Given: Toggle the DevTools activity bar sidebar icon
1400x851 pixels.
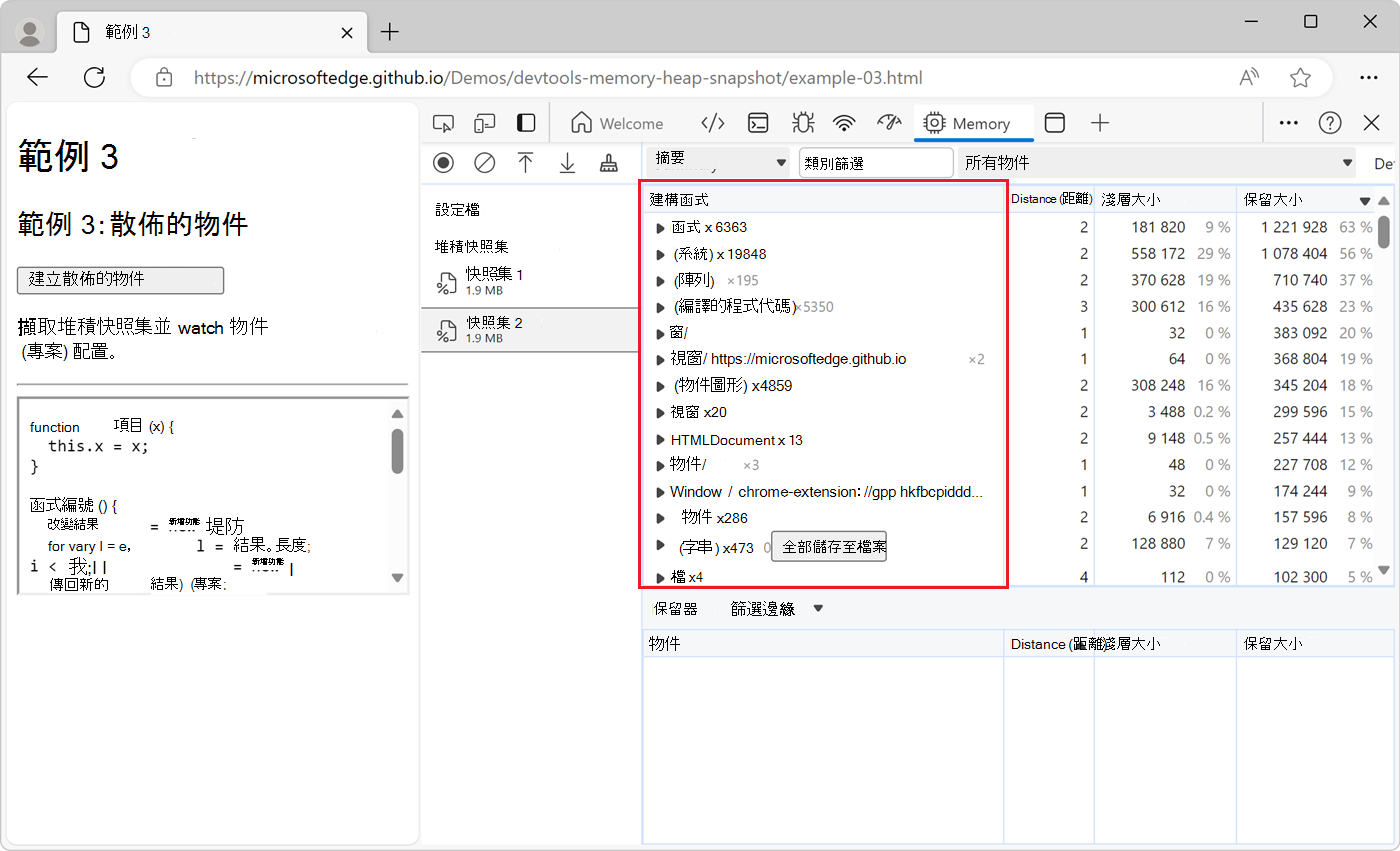Looking at the screenshot, I should click(526, 123).
